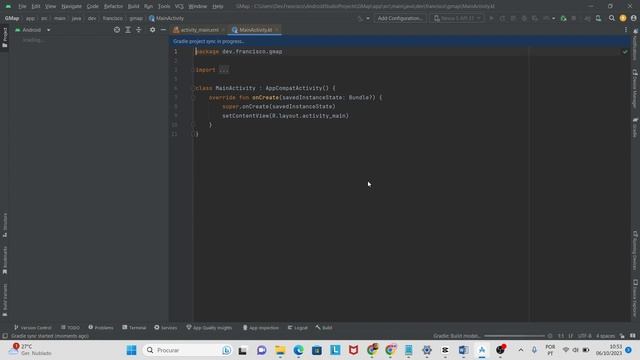Open the user account avatar icon
Screen dimensions: 640x360
633,18
